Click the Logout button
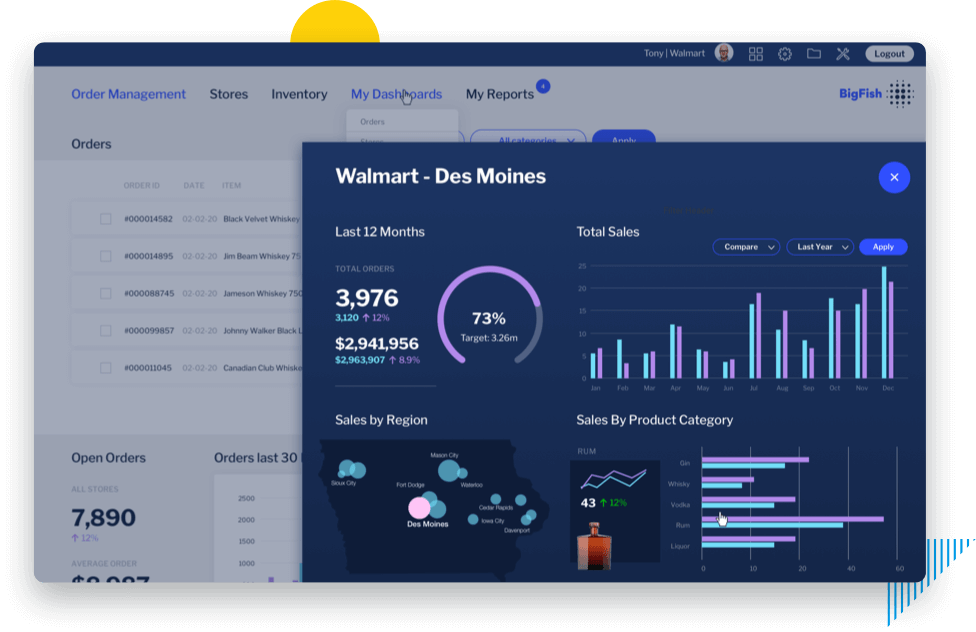Viewport: 976px width, 632px height. [x=889, y=54]
